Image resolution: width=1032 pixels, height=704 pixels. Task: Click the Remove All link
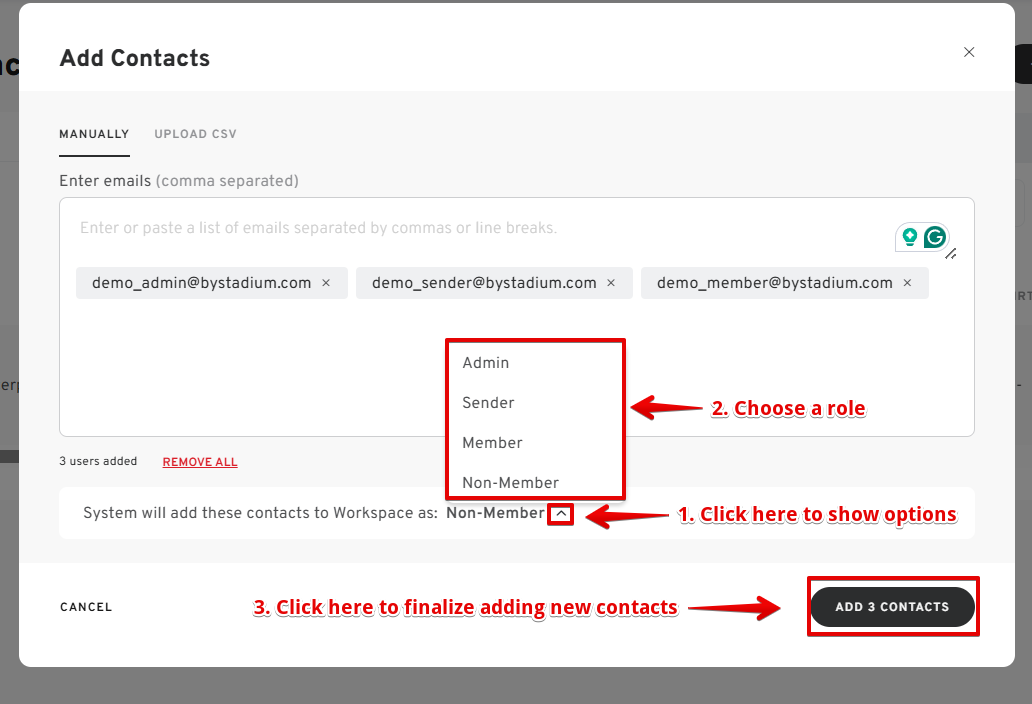point(200,462)
